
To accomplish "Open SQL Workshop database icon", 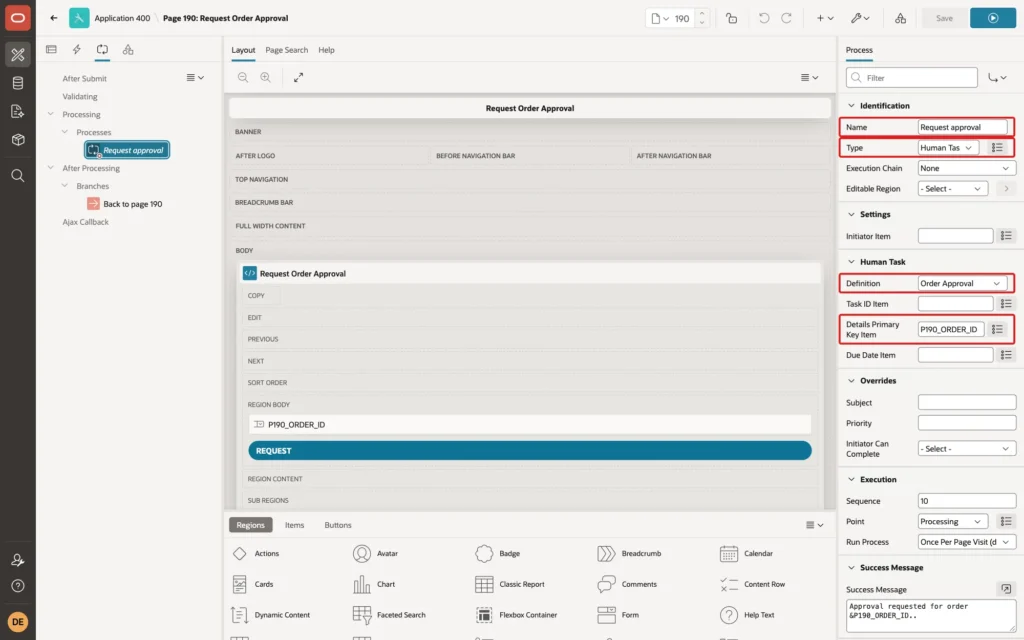I will click(x=18, y=83).
